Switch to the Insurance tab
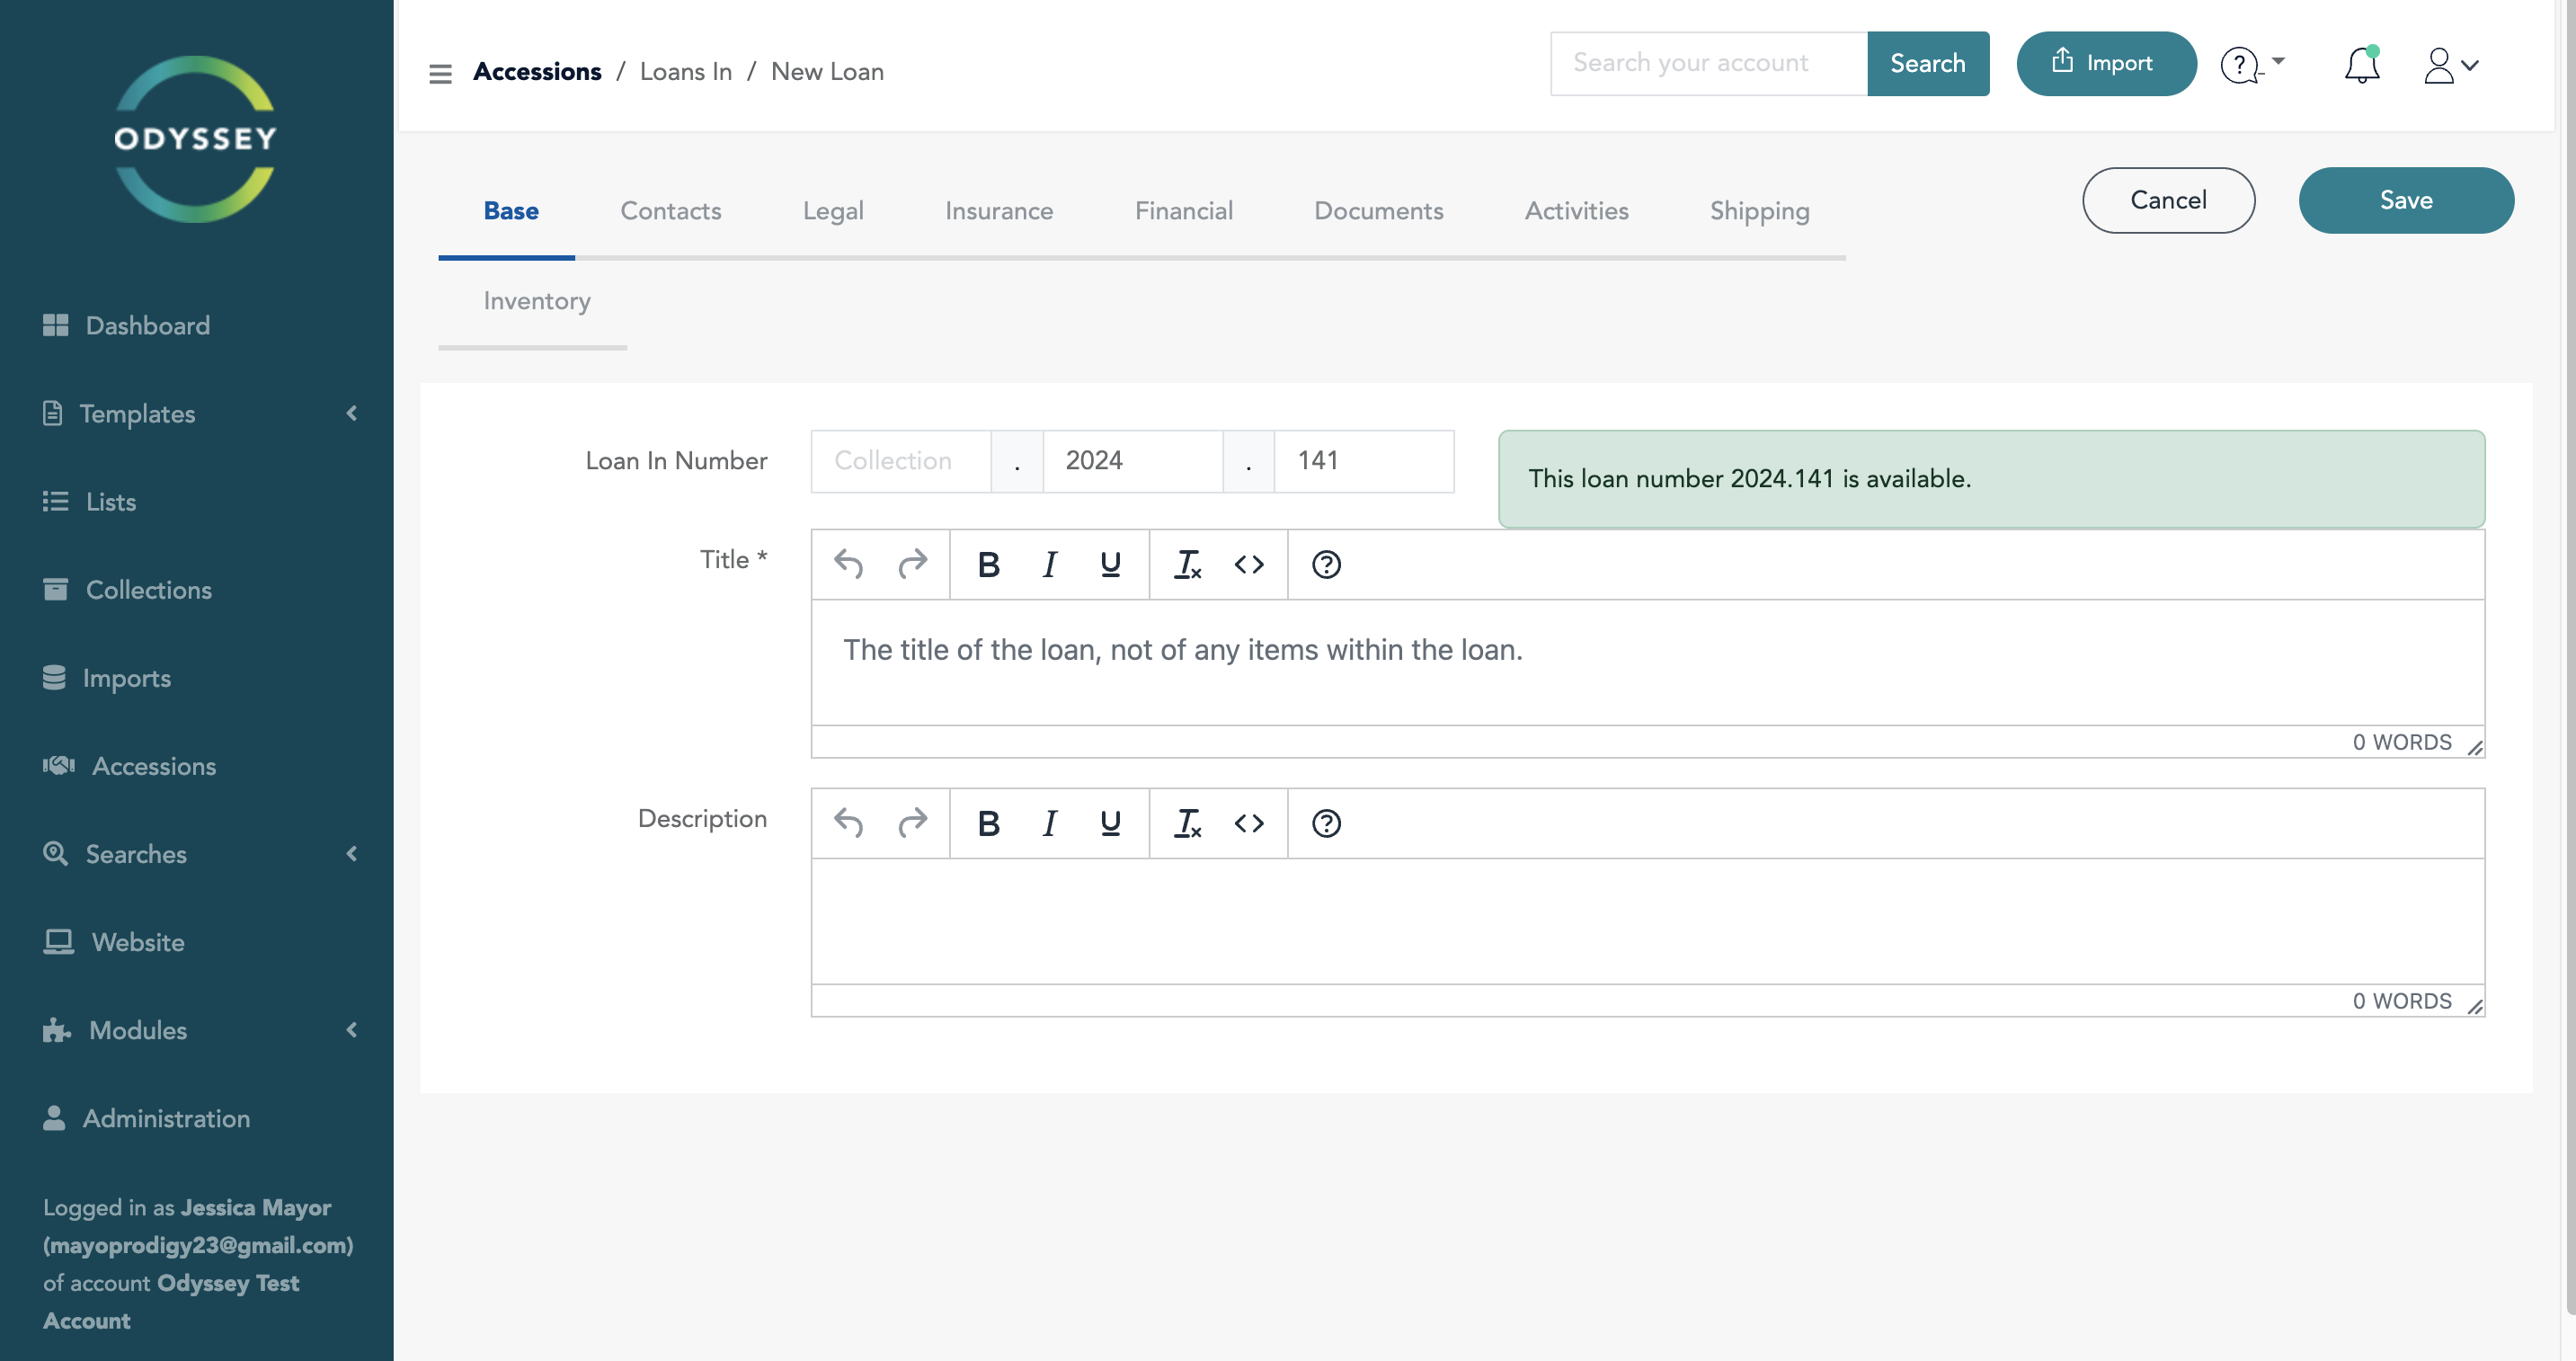Viewport: 2576px width, 1361px height. (x=998, y=211)
